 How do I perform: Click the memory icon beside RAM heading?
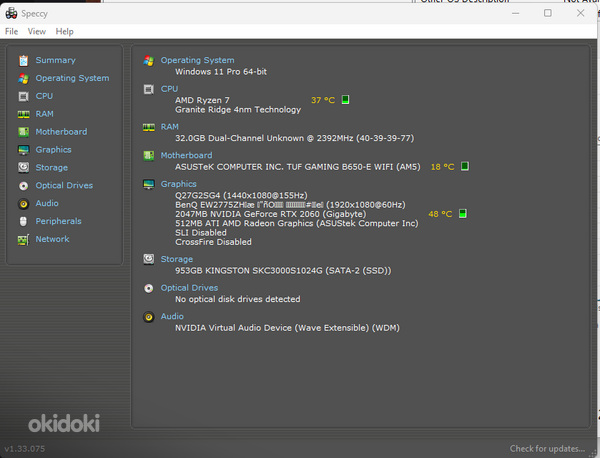(x=148, y=127)
